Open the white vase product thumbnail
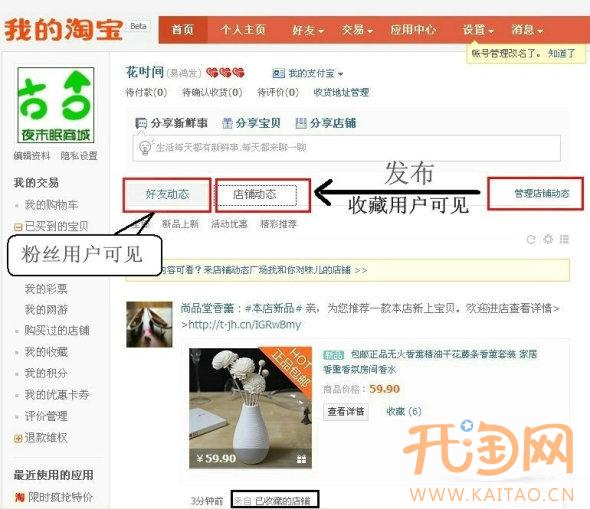Image resolution: width=590 pixels, height=509 pixels. pos(251,408)
